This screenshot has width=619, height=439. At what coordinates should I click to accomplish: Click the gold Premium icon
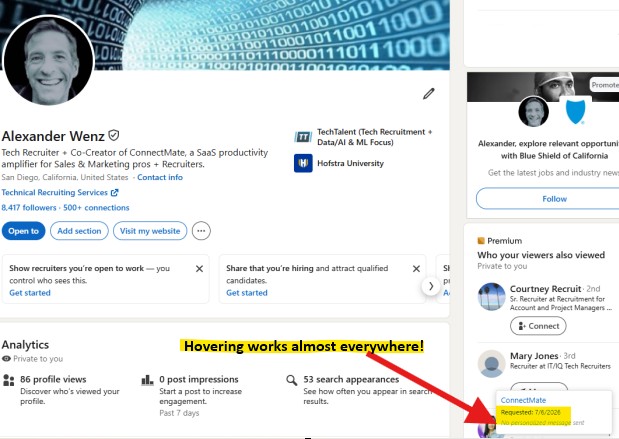click(x=481, y=241)
